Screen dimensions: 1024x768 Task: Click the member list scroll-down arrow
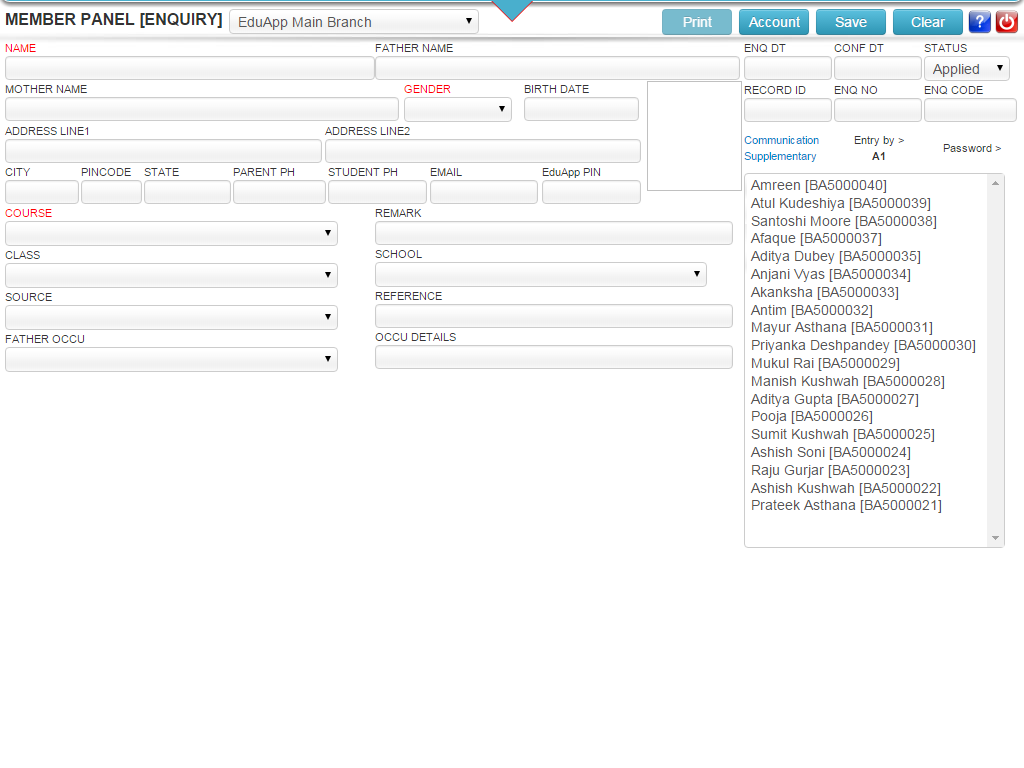(x=995, y=538)
